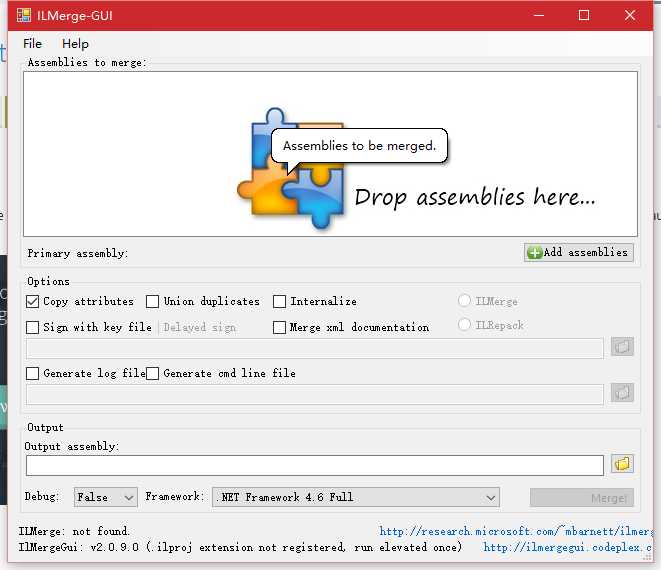The image size is (661, 570).
Task: Open the File menu
Action: click(32, 44)
